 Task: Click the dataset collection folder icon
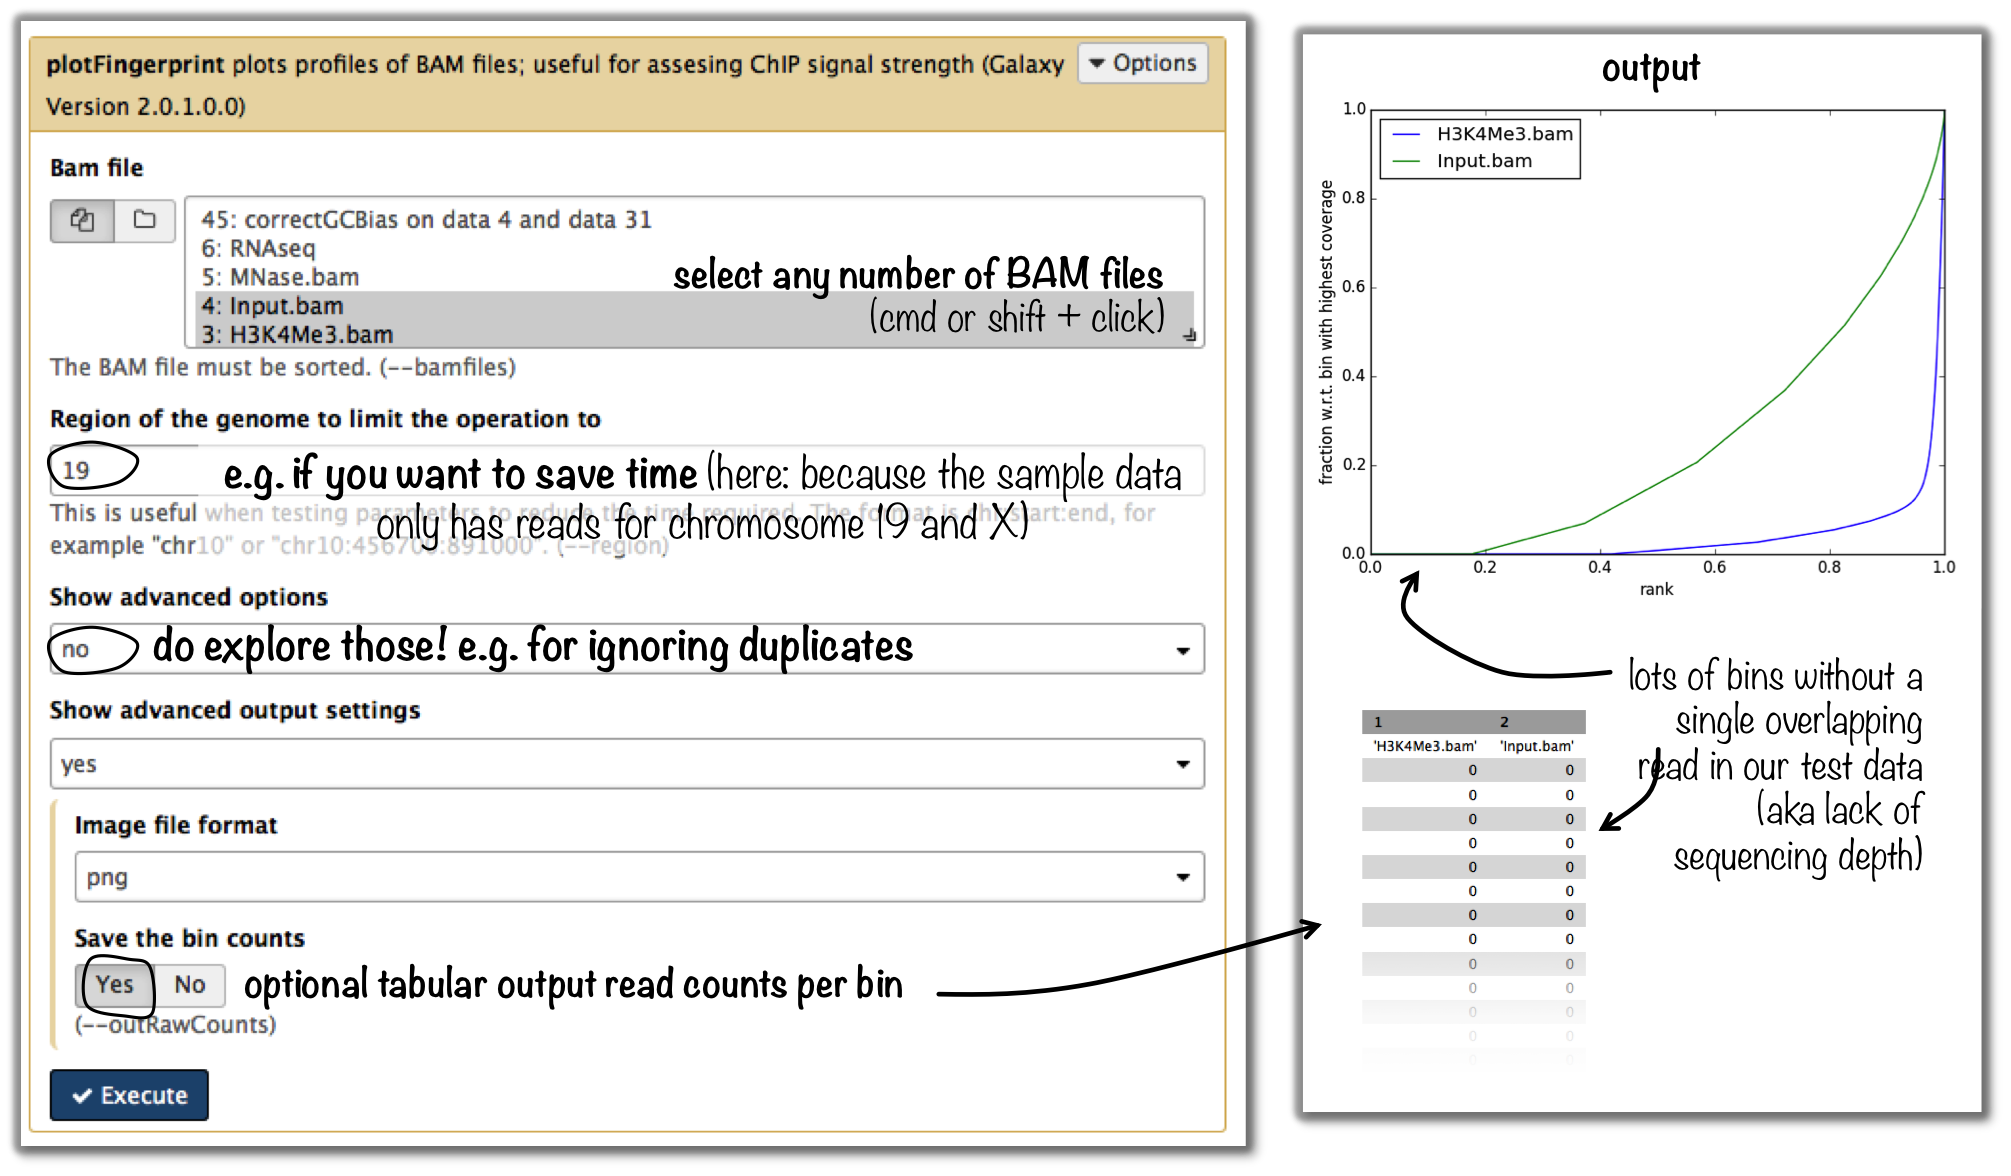(x=145, y=220)
